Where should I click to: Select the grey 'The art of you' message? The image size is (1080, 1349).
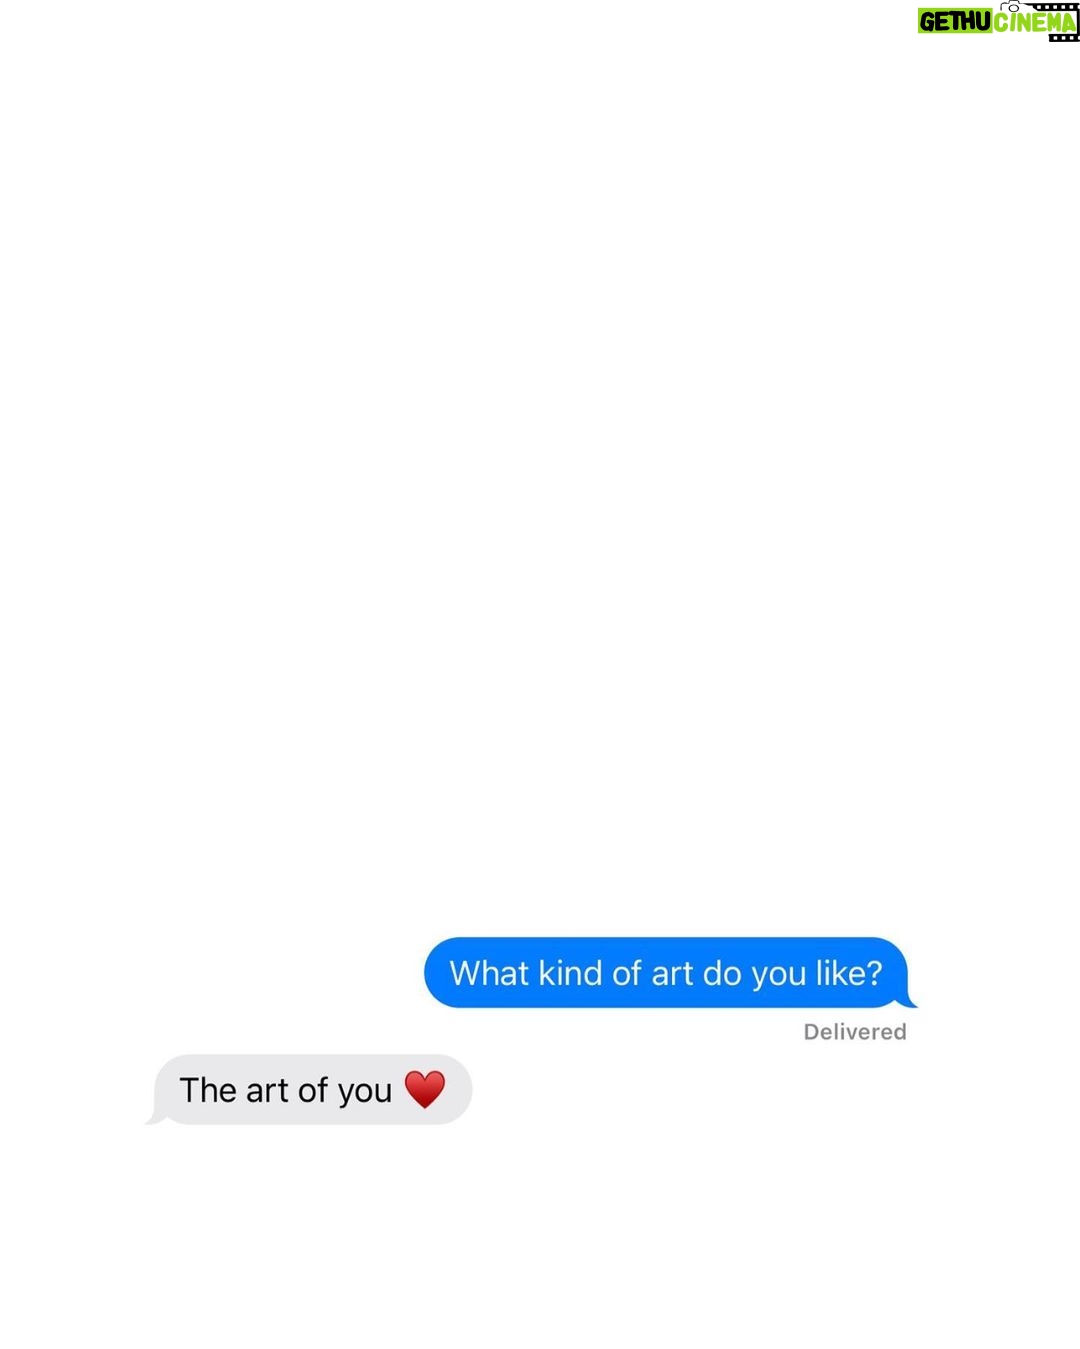pos(312,1089)
